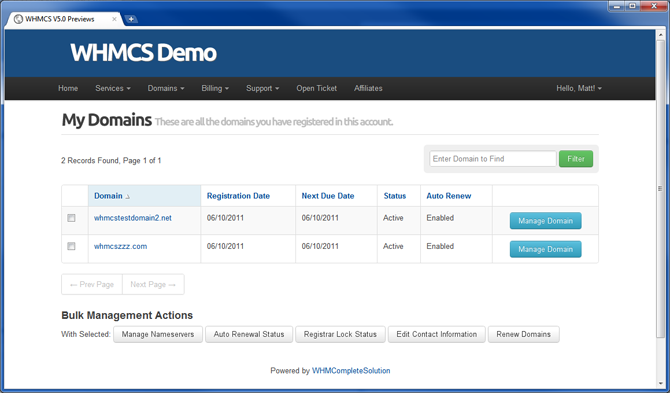The height and width of the screenshot is (393, 670).
Task: Expand the Services dropdown menu
Action: (113, 88)
